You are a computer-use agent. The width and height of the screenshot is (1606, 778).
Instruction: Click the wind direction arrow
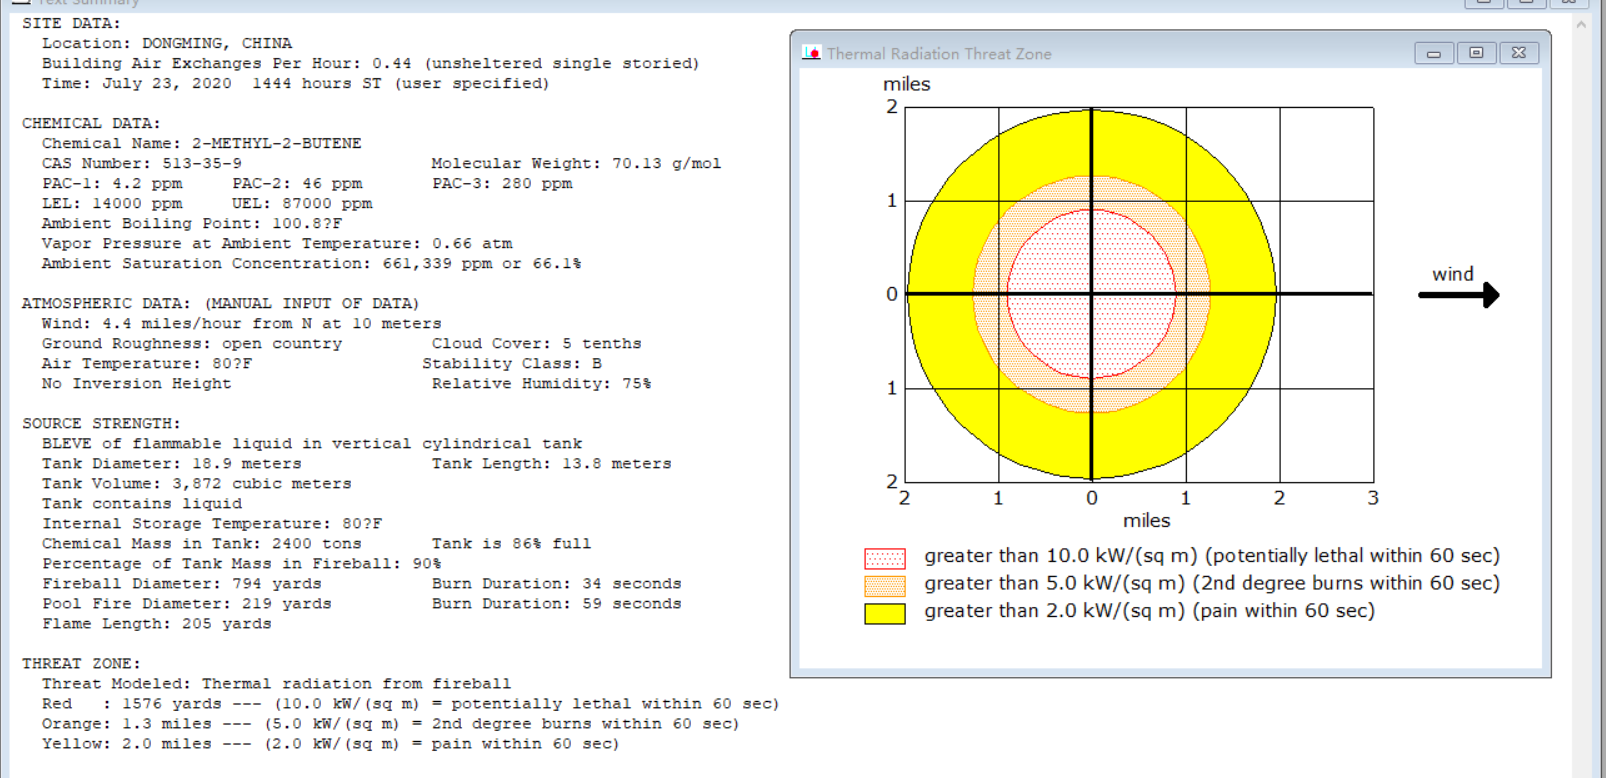(1459, 294)
